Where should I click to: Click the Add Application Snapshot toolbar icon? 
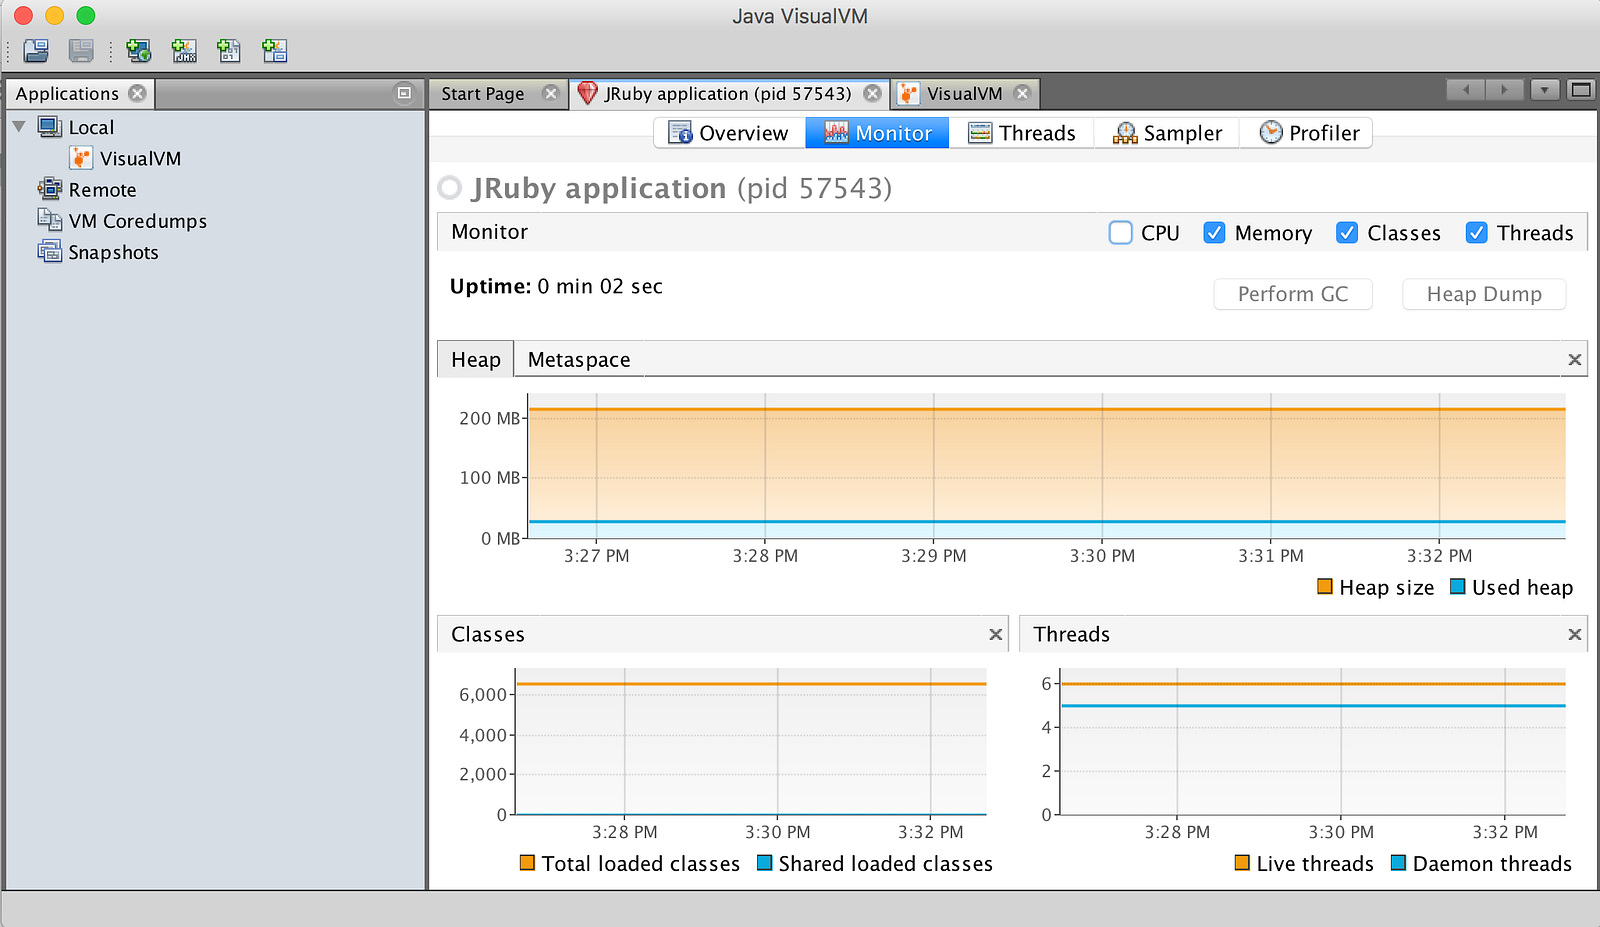pyautogui.click(x=275, y=50)
